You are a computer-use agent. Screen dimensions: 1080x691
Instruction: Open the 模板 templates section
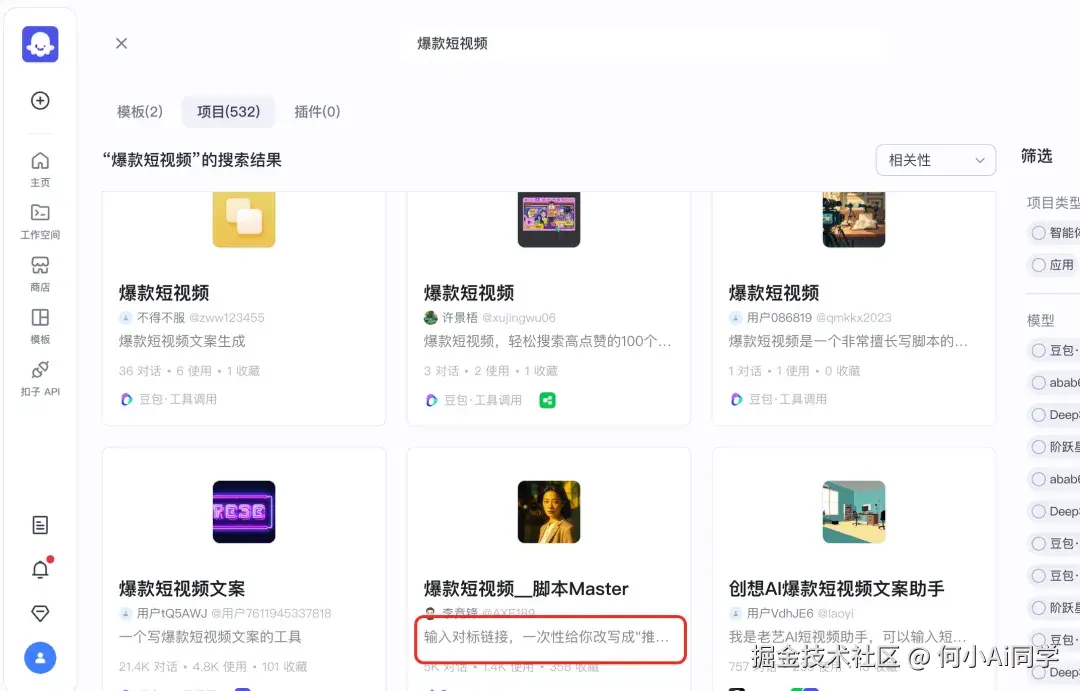(x=40, y=326)
